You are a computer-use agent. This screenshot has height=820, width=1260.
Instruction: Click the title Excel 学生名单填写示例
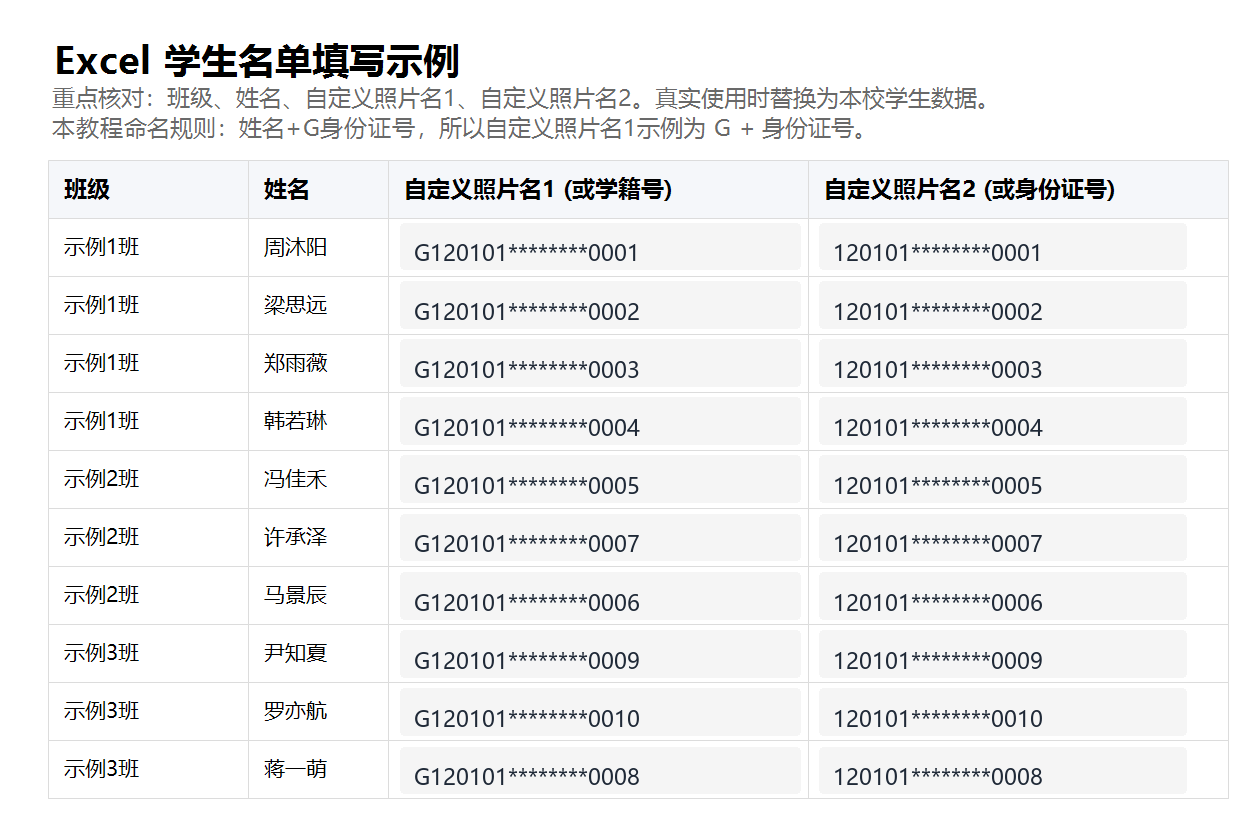(257, 61)
